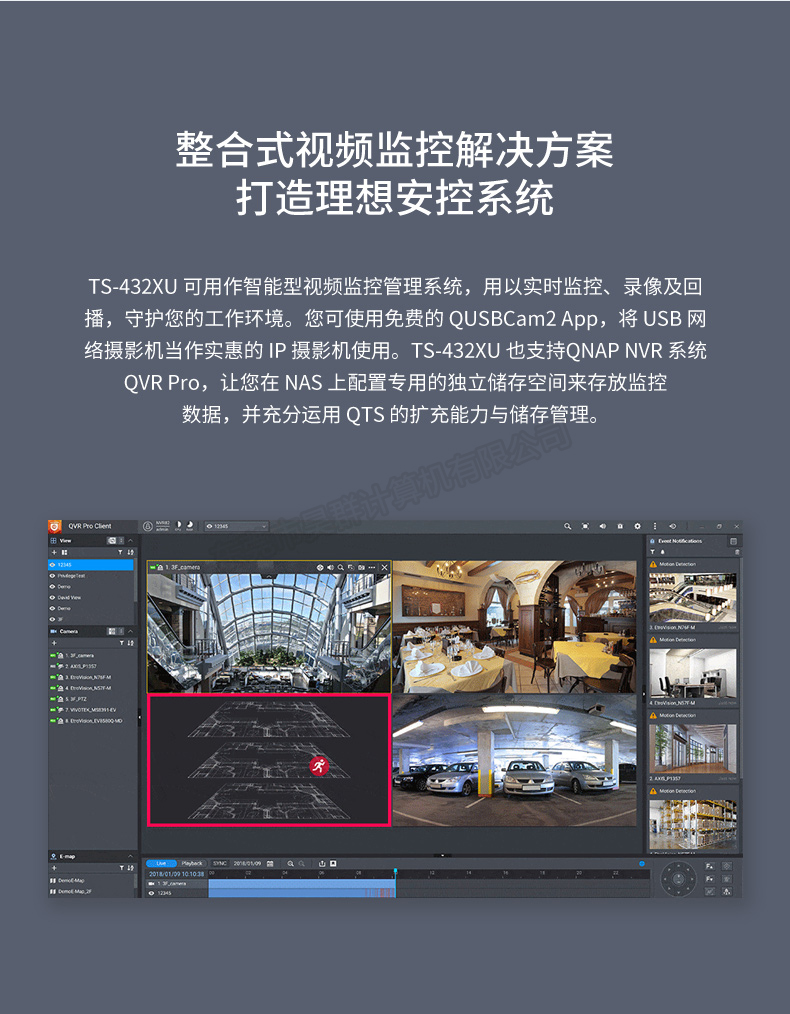Export video with timeline export icon

click(322, 863)
